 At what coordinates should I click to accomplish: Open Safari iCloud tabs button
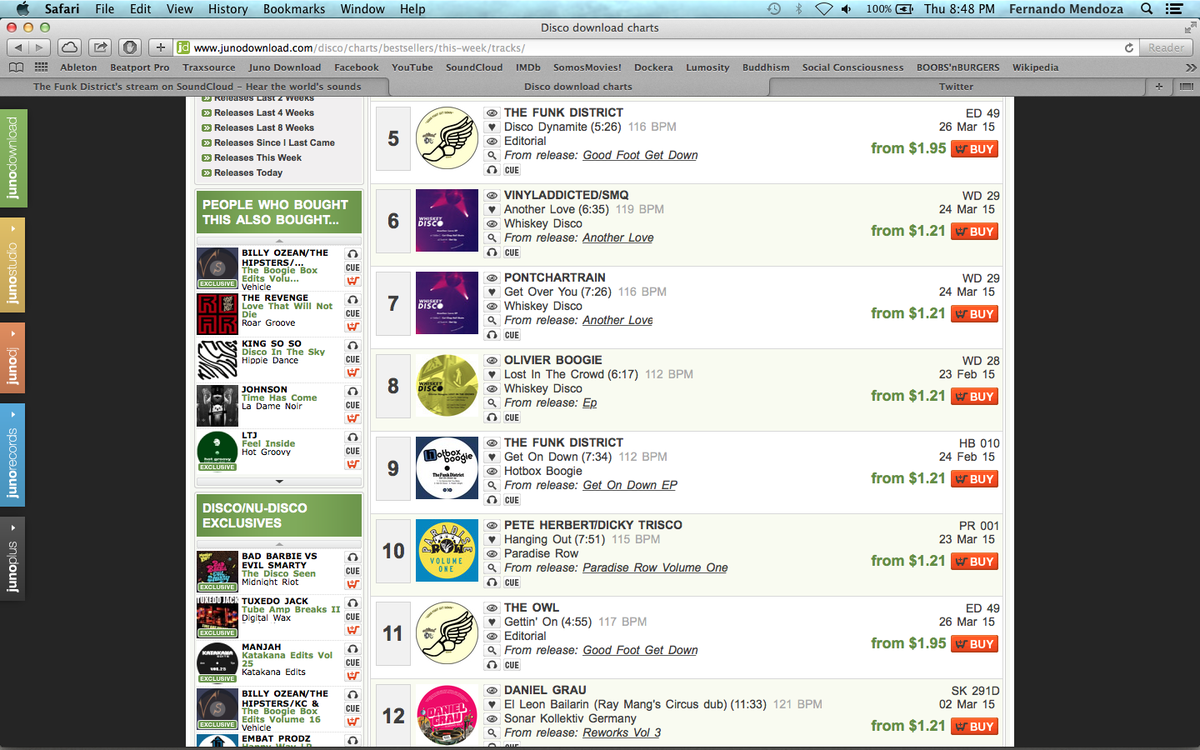[x=69, y=47]
